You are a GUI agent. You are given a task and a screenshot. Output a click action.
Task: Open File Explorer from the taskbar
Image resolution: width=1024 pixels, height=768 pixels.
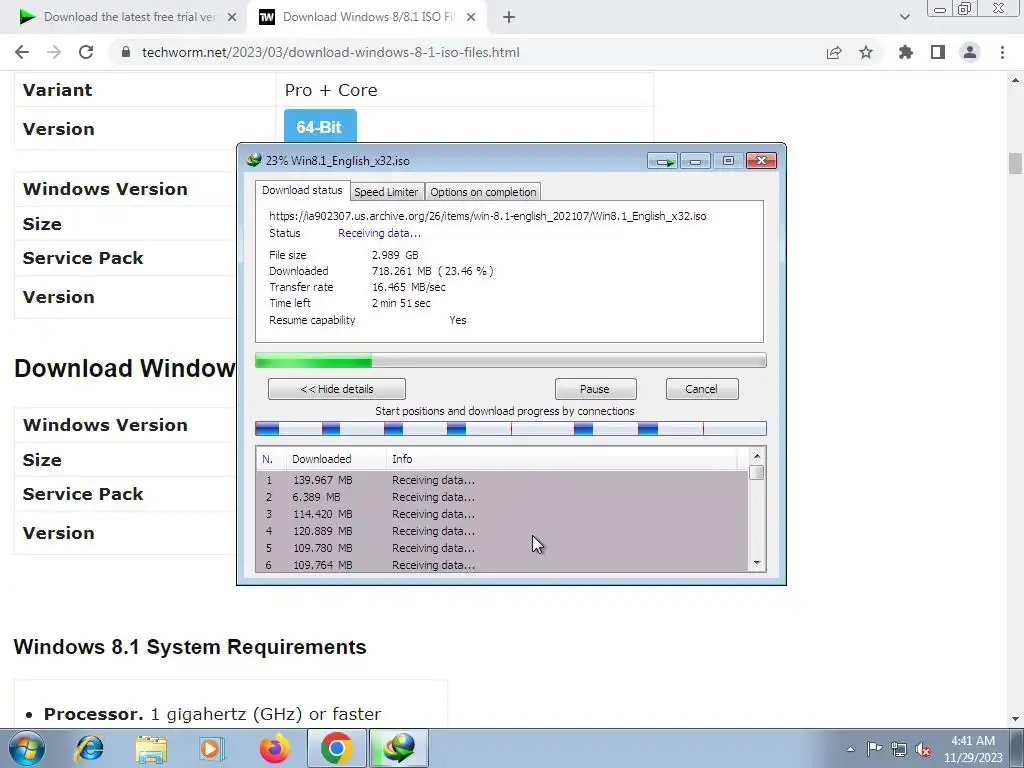[x=152, y=749]
